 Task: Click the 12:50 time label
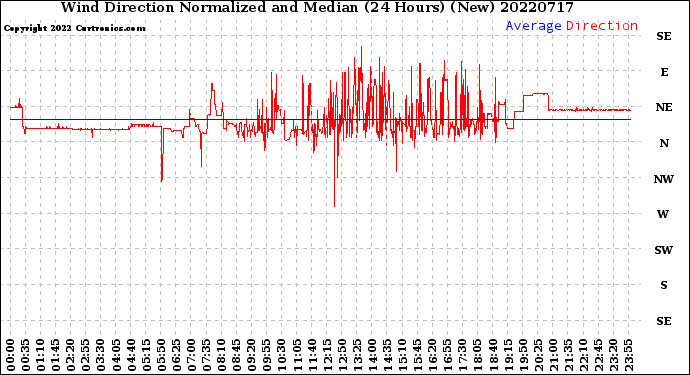point(341,355)
